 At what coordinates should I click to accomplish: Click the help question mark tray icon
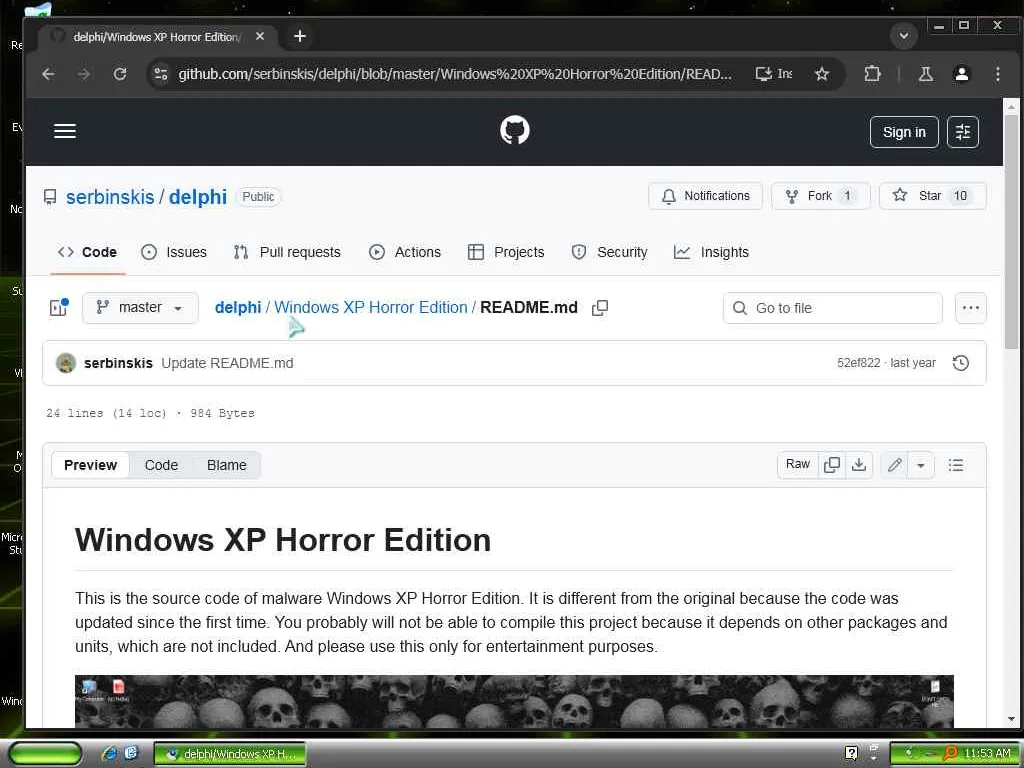pos(851,753)
